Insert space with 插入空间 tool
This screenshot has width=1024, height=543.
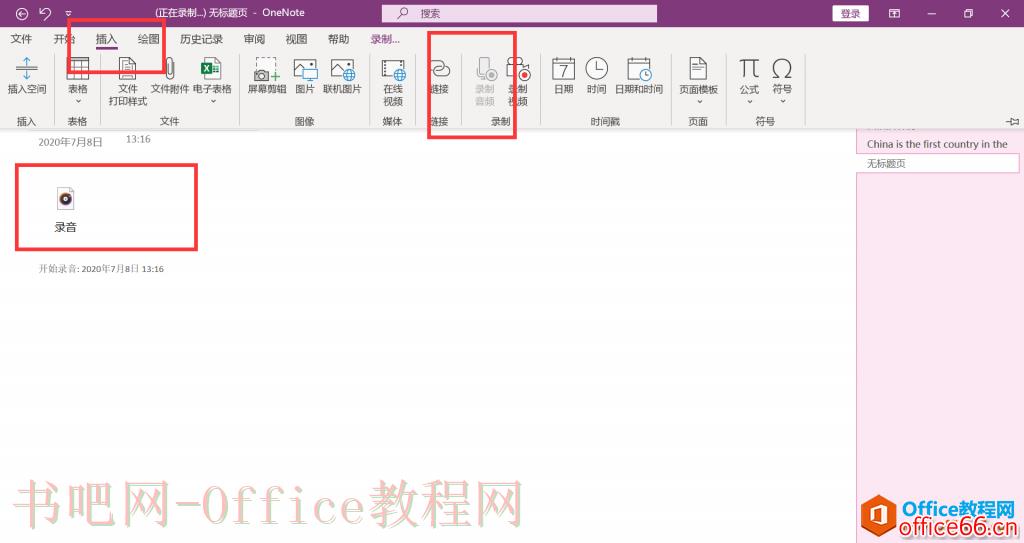click(x=27, y=76)
